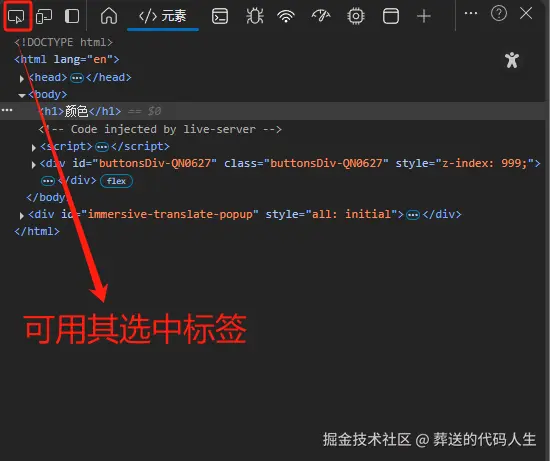The height and width of the screenshot is (461, 550).
Task: Collapse the body element node
Action: pos(22,95)
